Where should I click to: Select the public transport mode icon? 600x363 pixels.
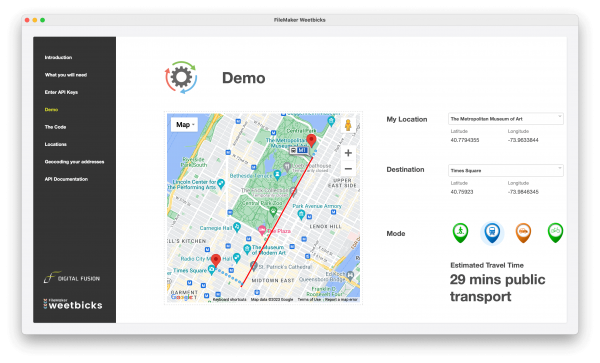(492, 233)
